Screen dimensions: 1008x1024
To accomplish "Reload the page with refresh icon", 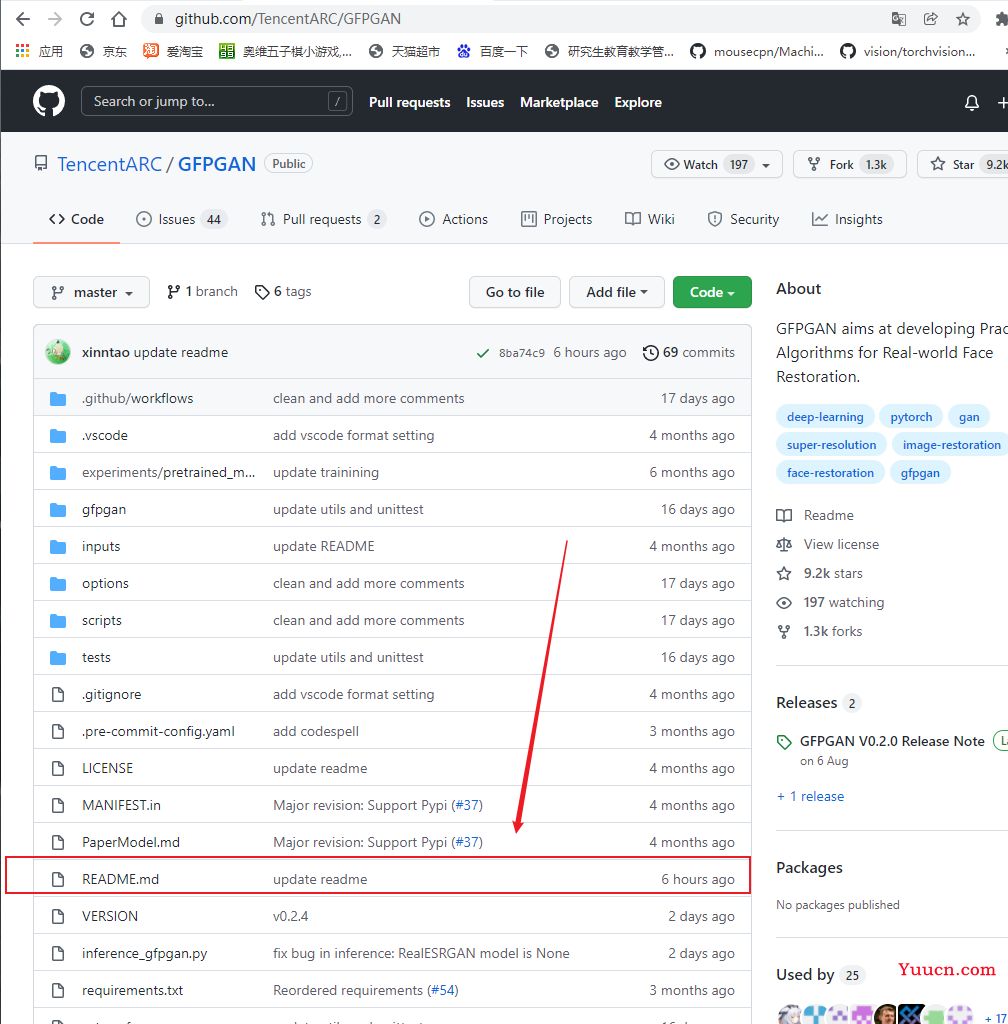I will pos(87,19).
